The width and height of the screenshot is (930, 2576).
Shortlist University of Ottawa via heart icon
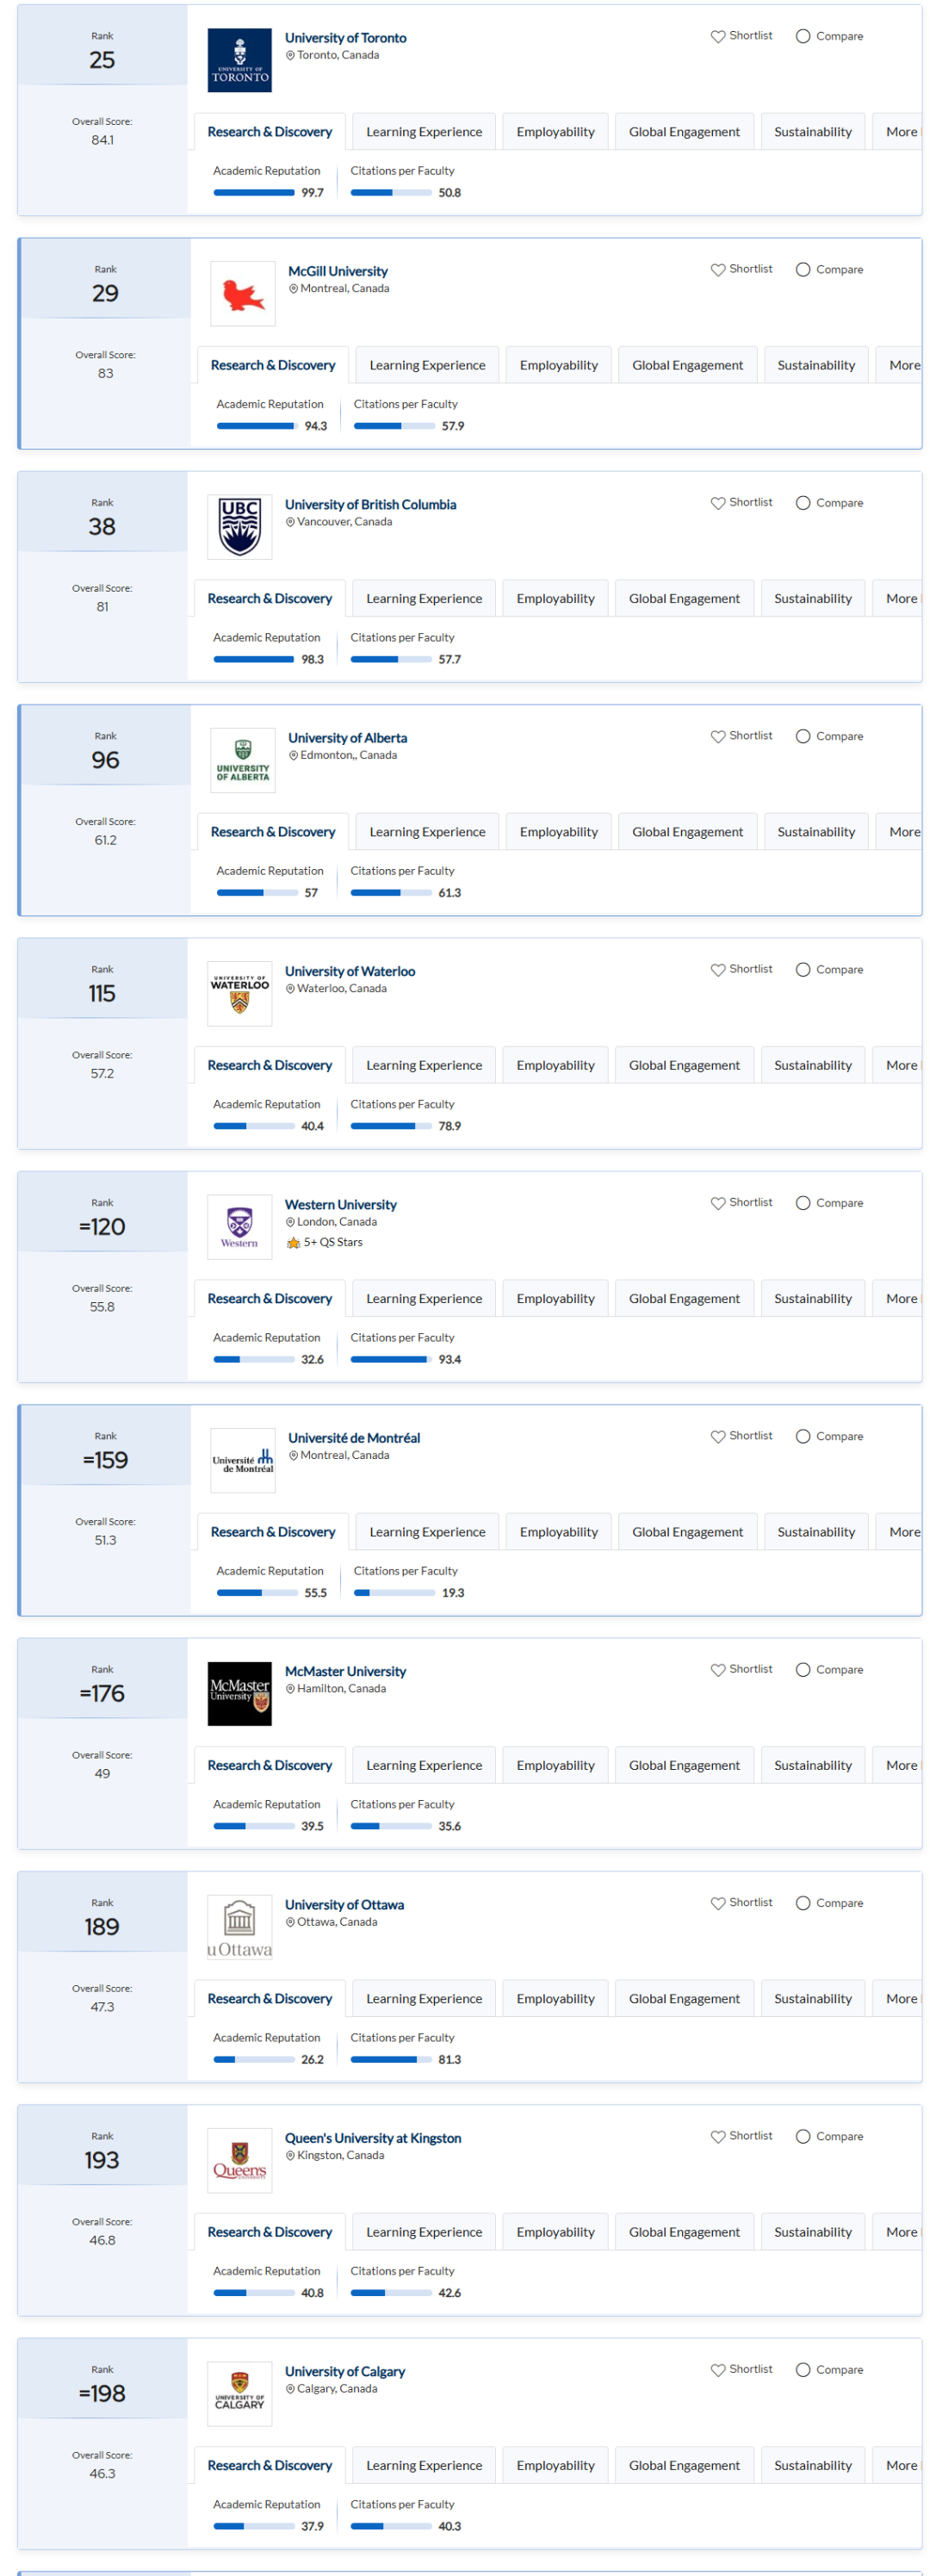pos(717,1903)
